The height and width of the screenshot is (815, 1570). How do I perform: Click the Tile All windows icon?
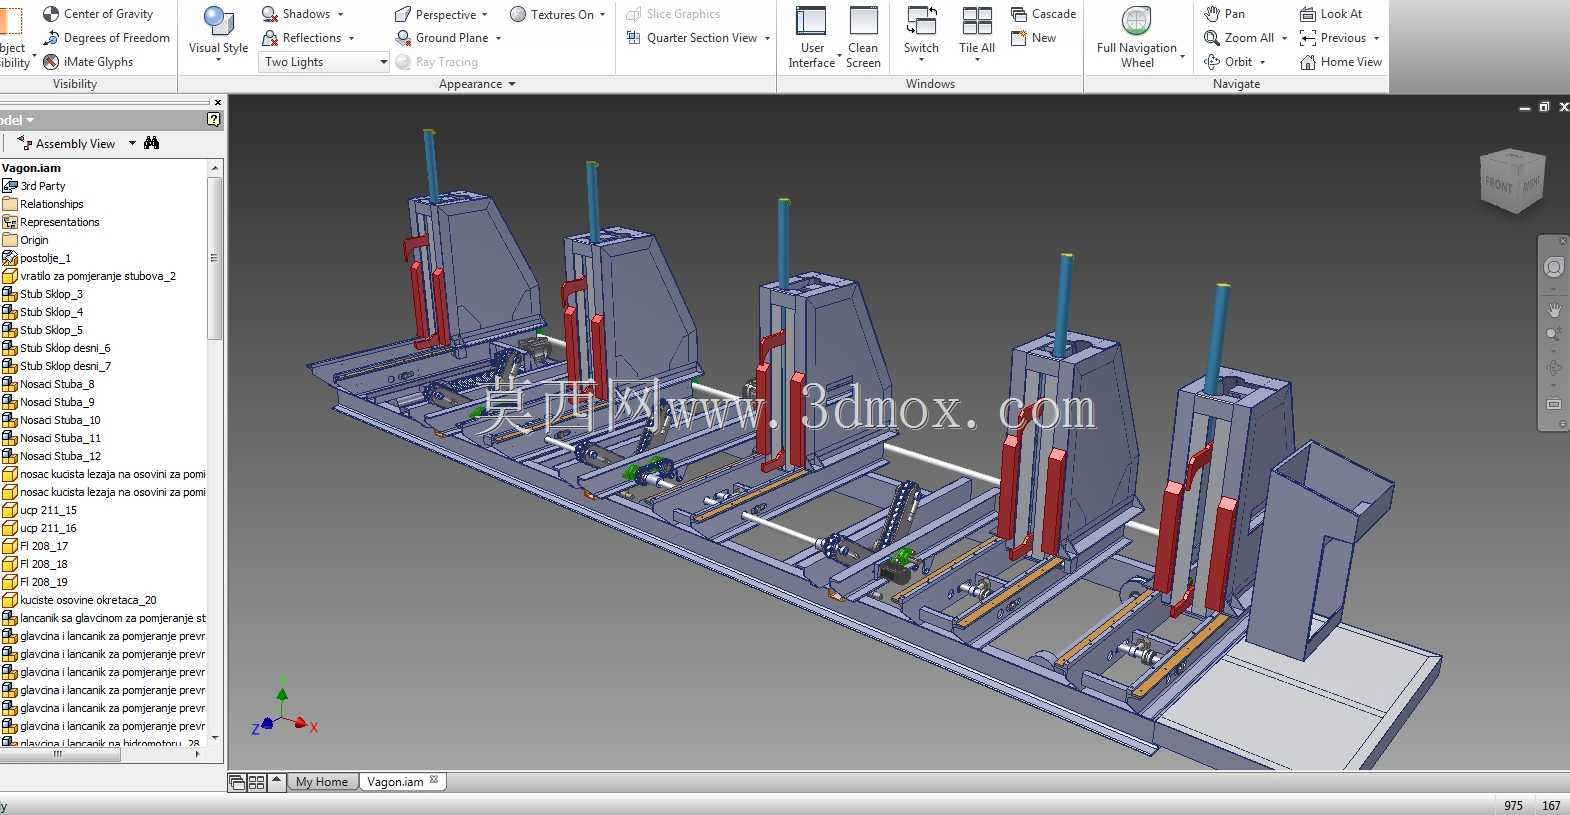click(x=976, y=20)
